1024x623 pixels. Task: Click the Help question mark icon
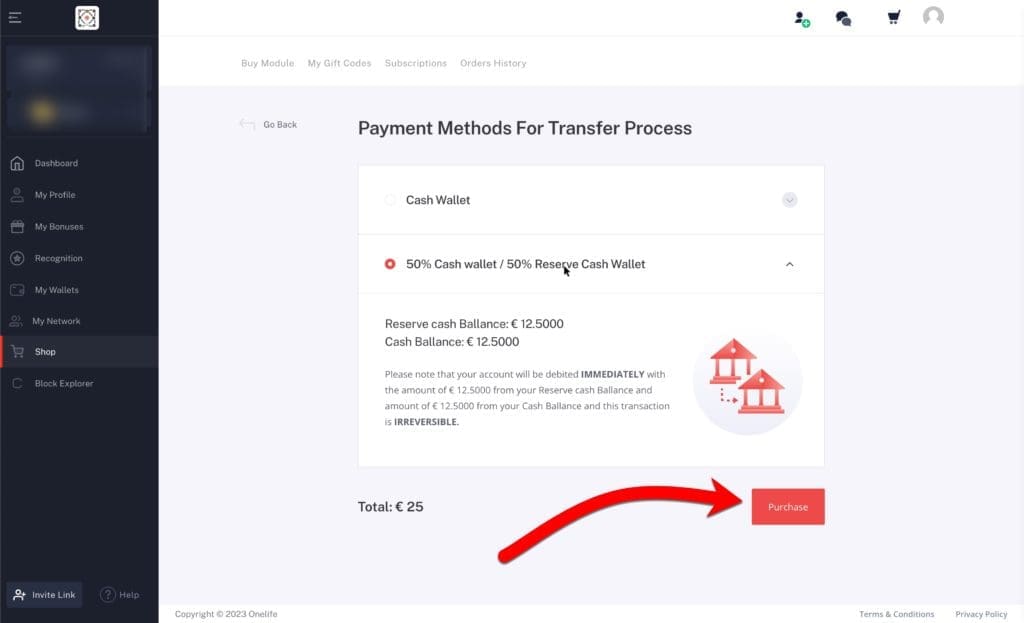pos(108,595)
